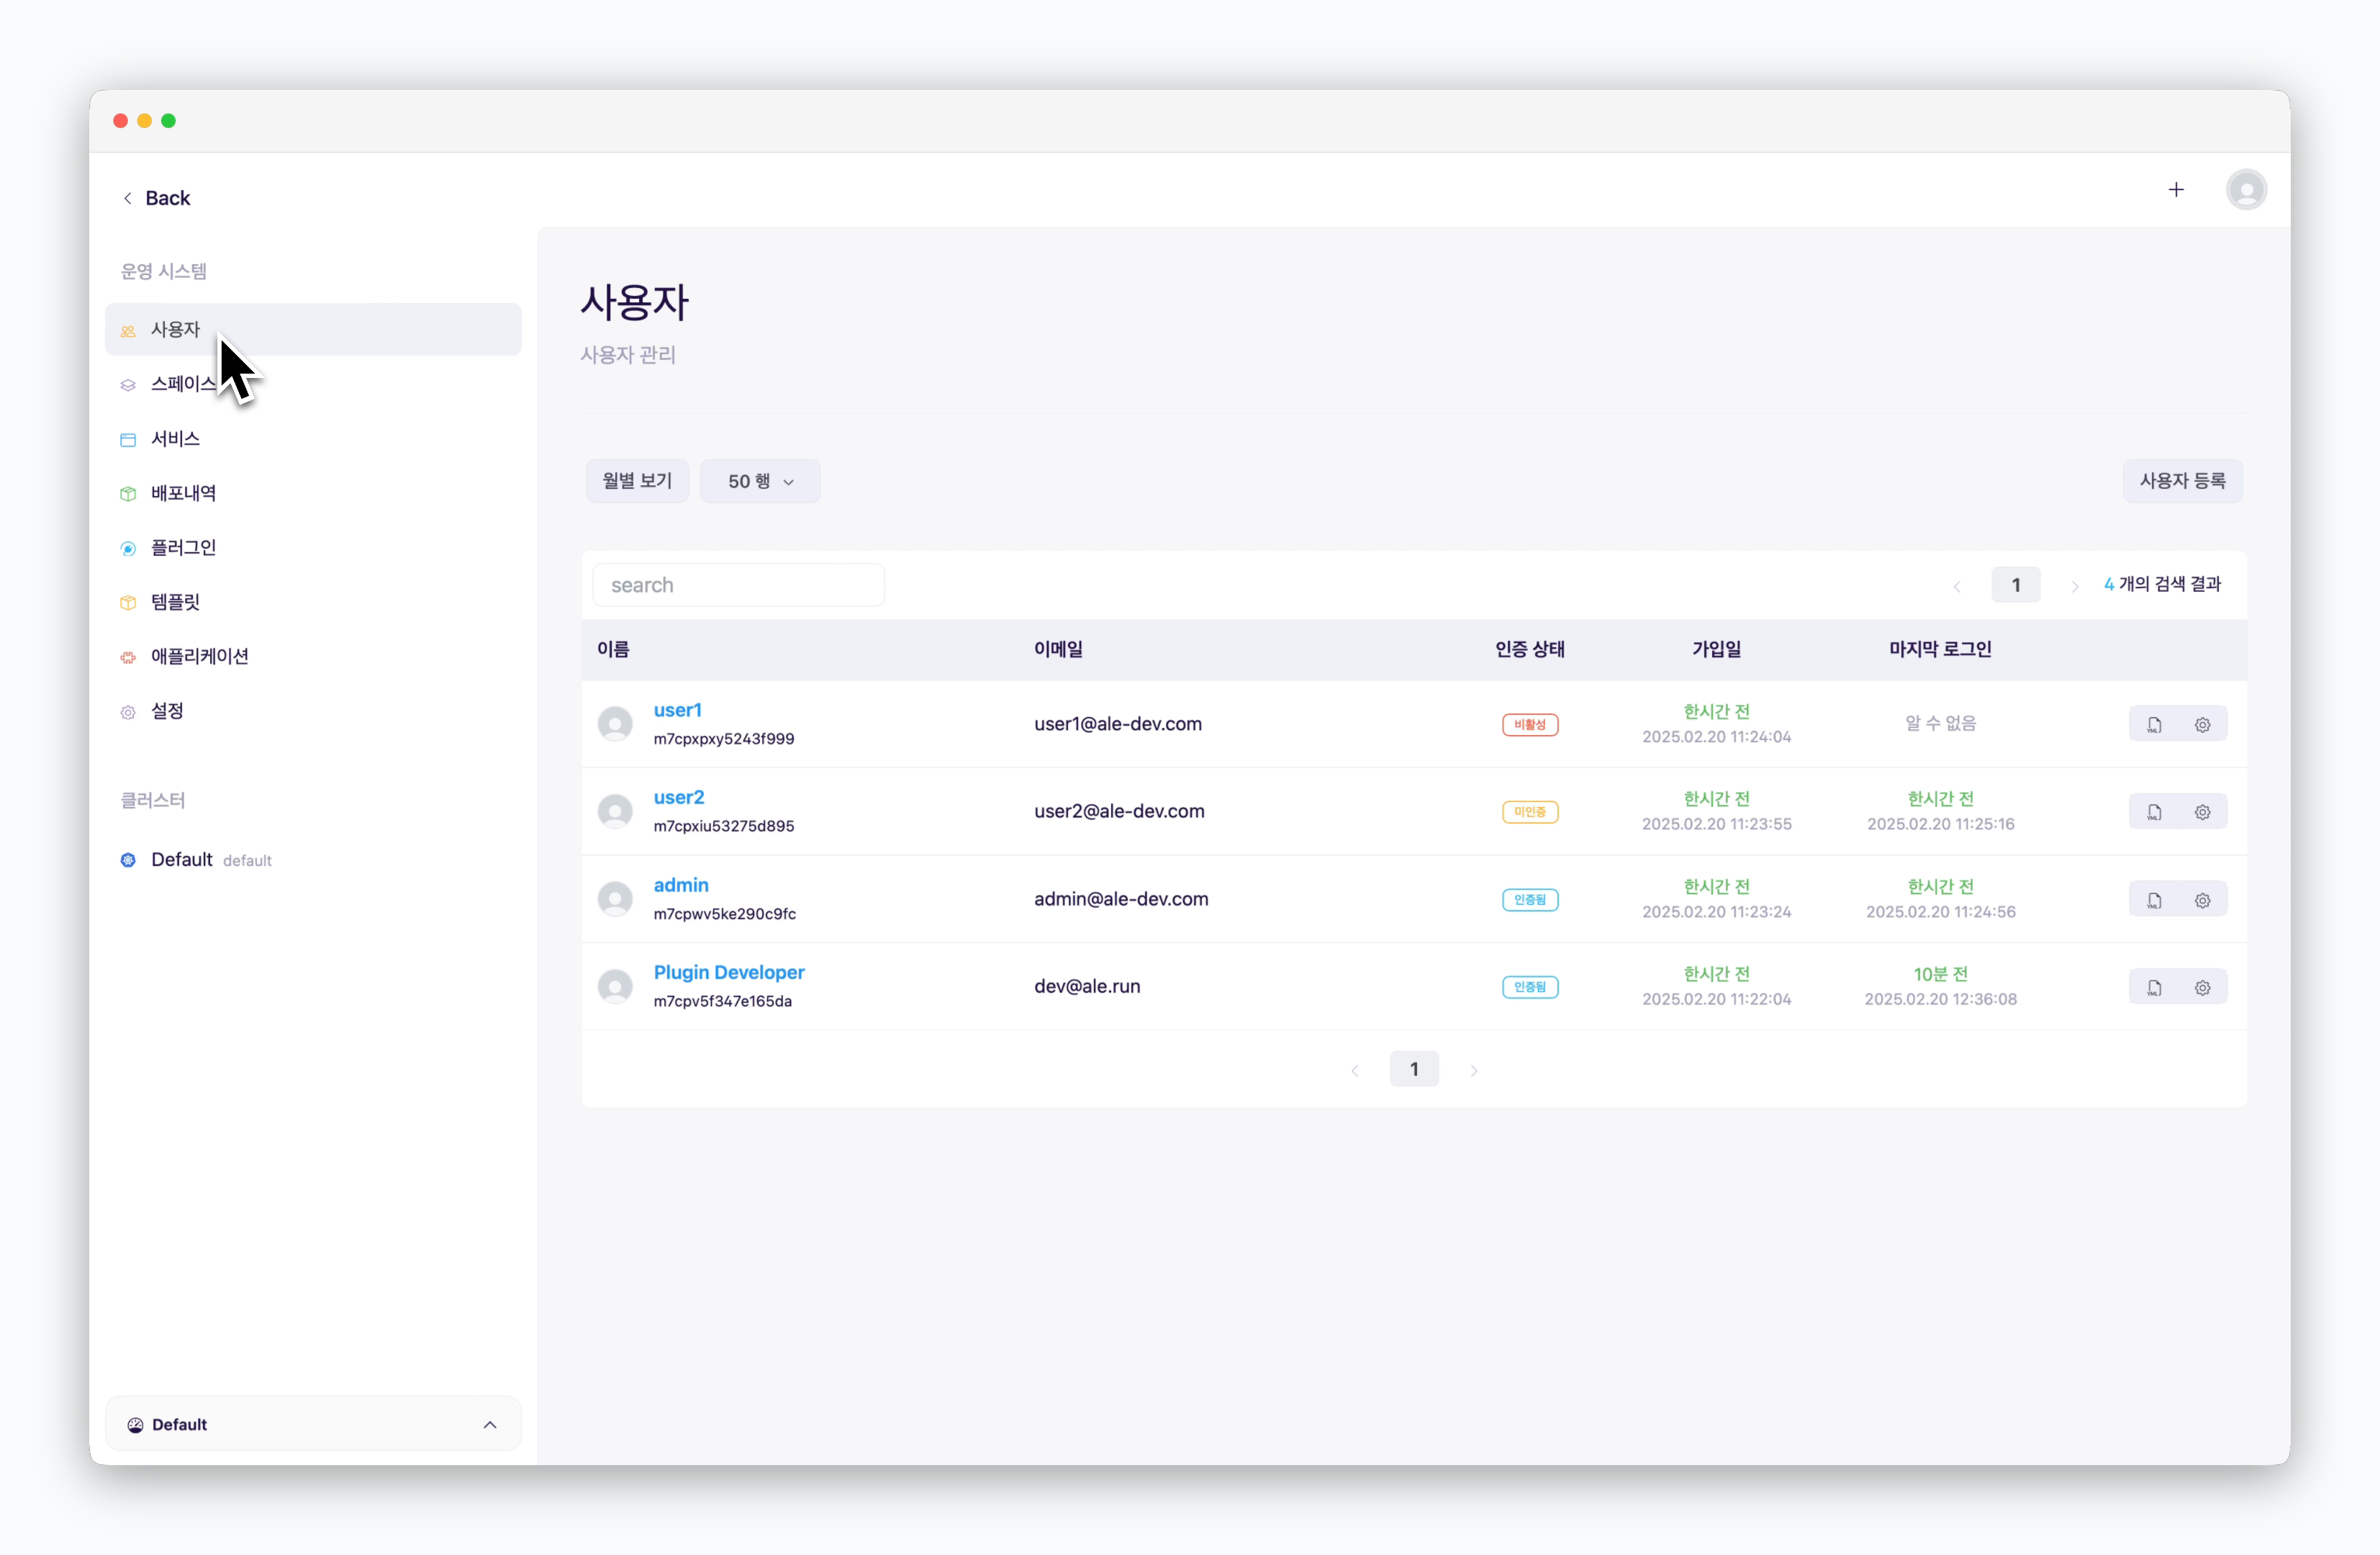Open the user2 profile link

pos(679,797)
